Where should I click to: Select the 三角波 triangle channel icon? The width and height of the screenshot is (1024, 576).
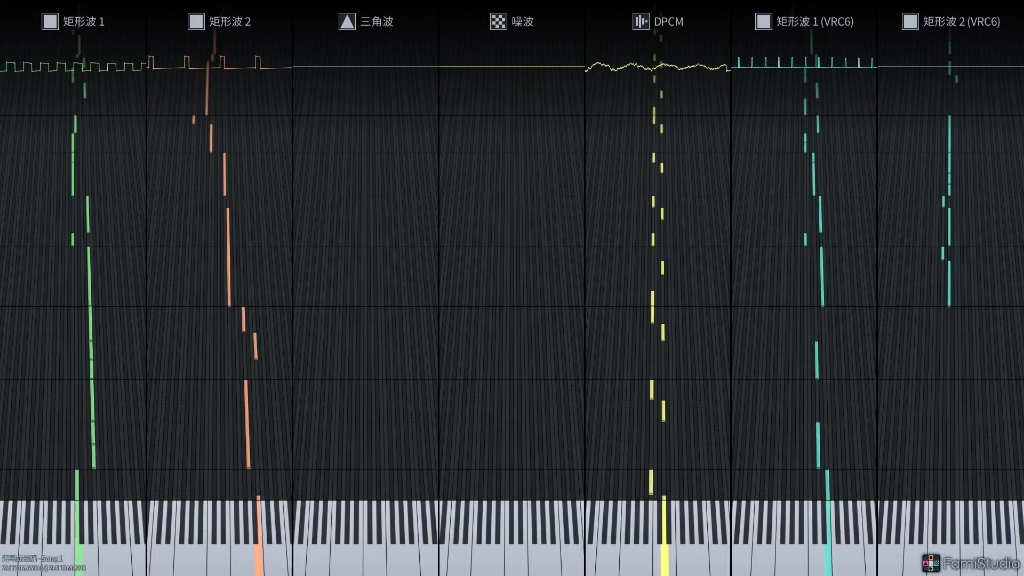(347, 21)
